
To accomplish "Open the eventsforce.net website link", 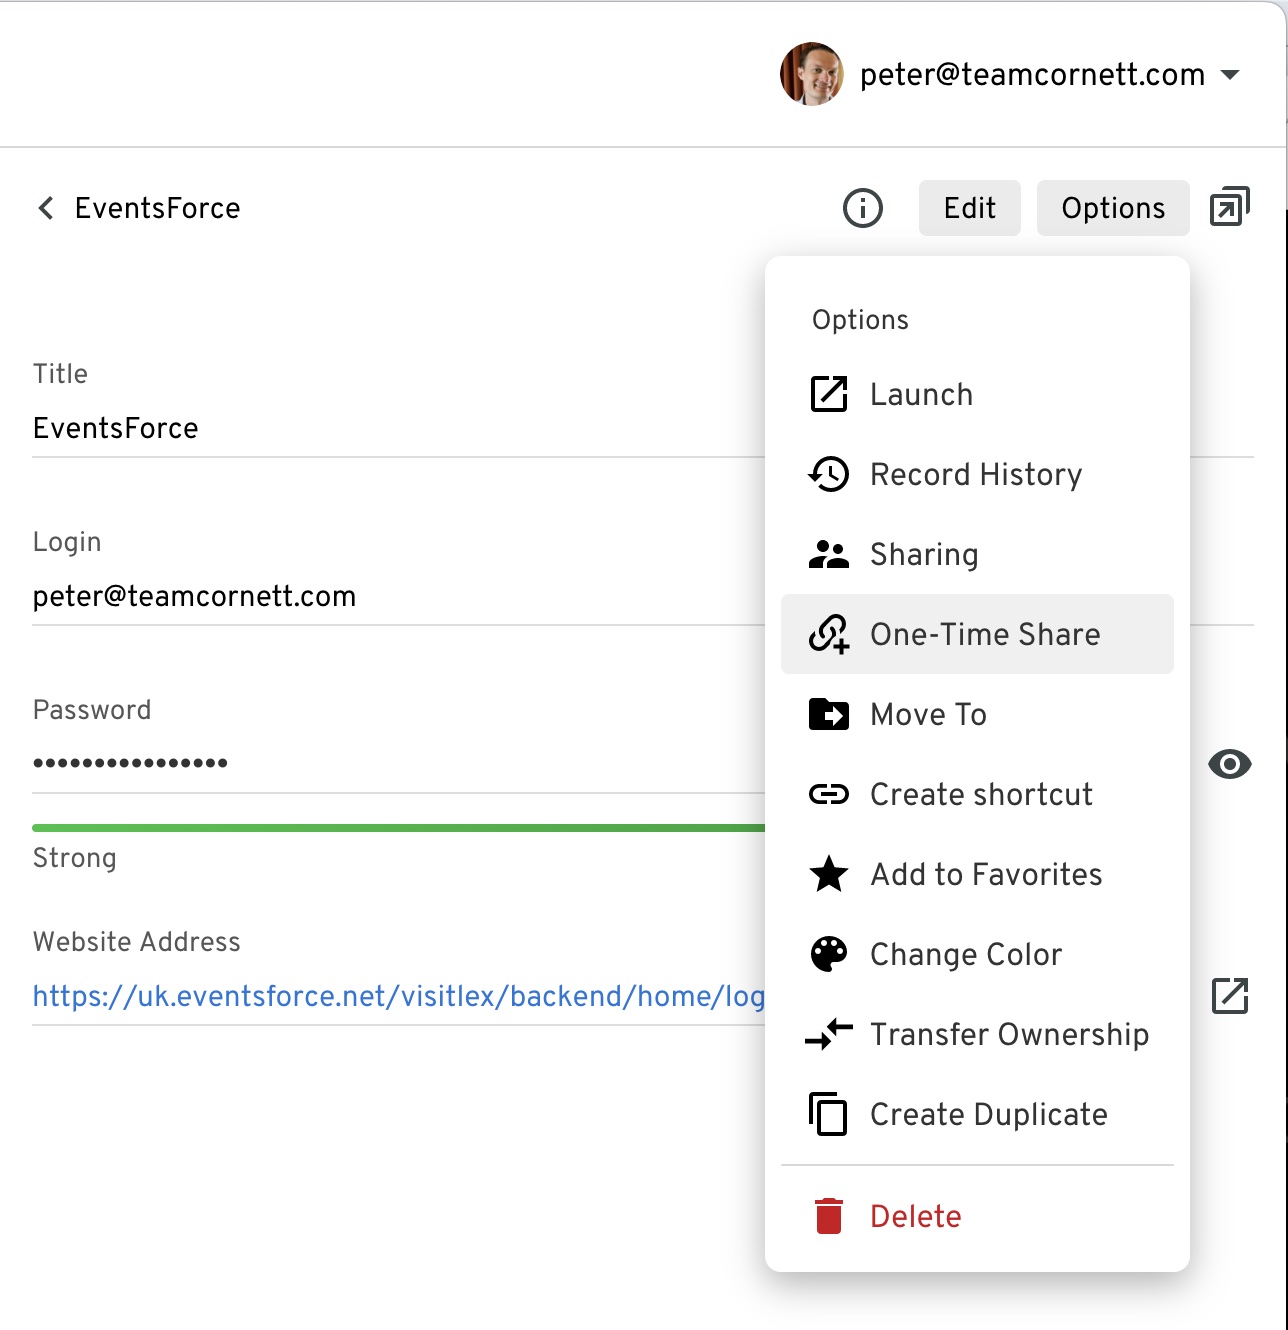I will coord(398,996).
